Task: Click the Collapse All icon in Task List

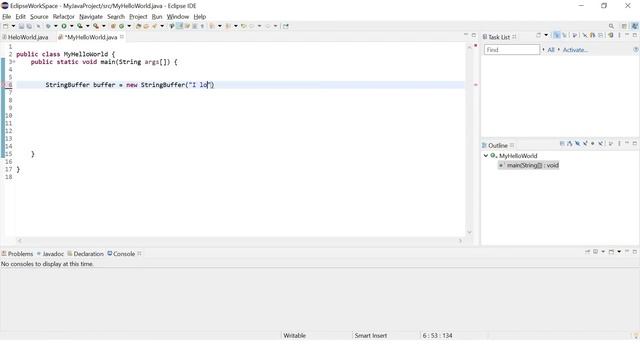Action: [x=600, y=36]
